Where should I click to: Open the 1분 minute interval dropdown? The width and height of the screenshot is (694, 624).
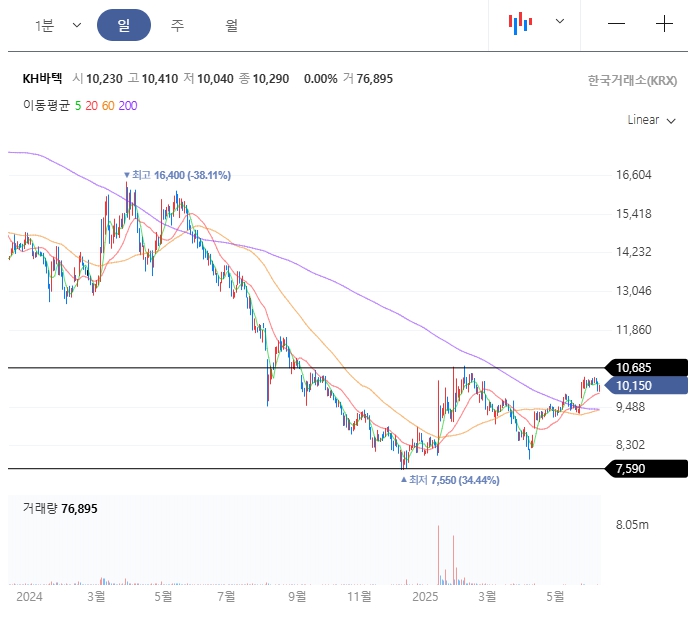pos(58,25)
